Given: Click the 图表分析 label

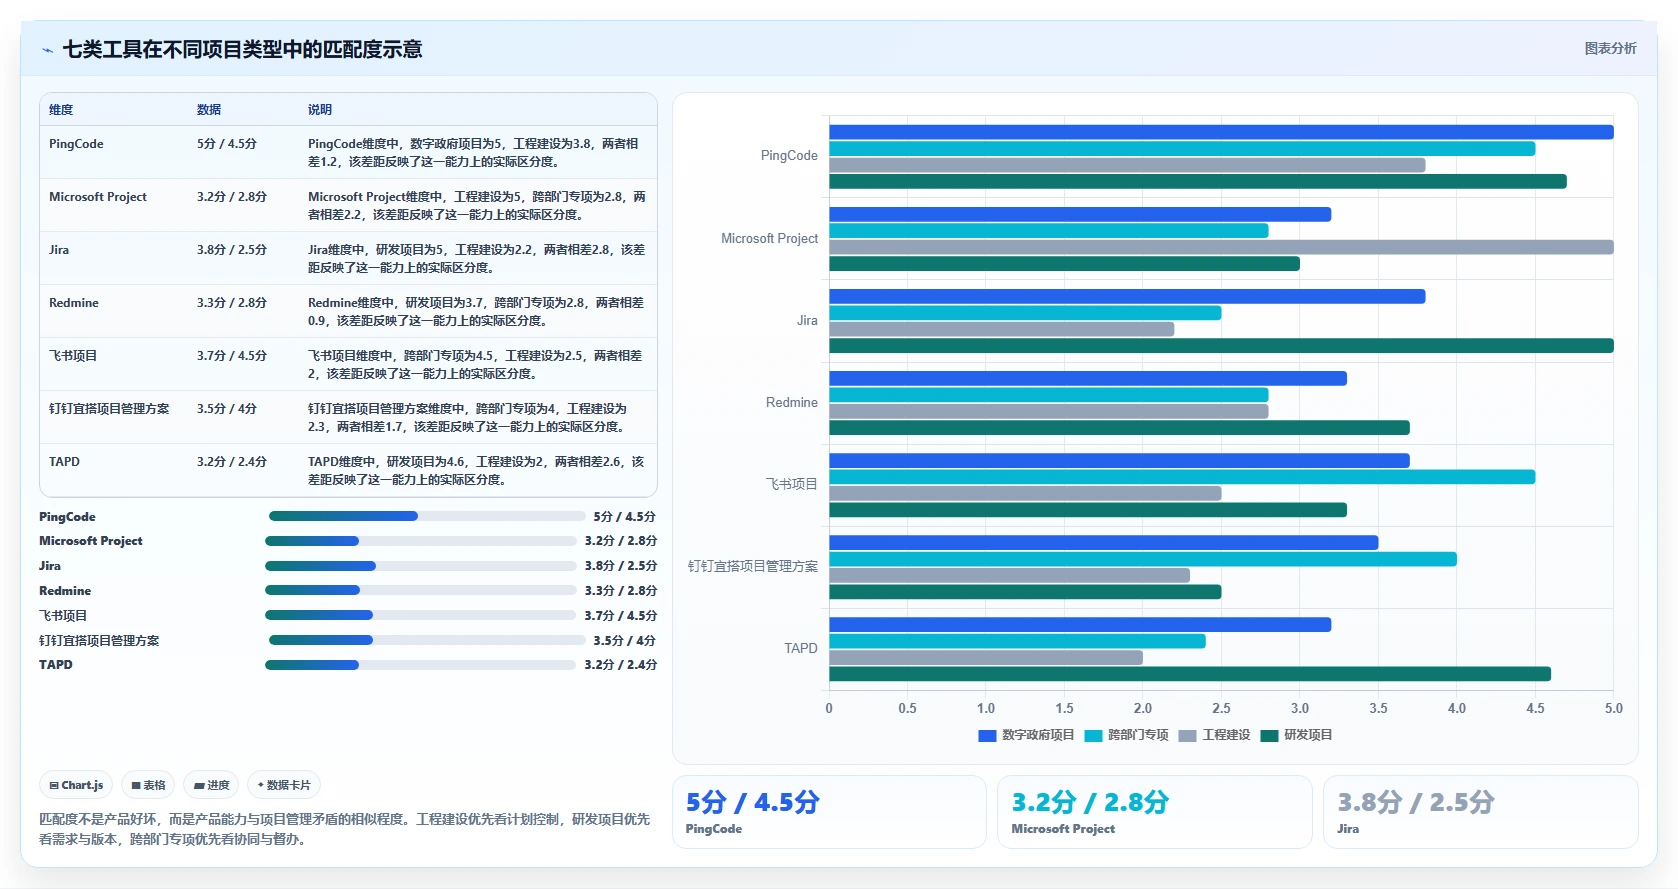Looking at the screenshot, I should click(1610, 48).
